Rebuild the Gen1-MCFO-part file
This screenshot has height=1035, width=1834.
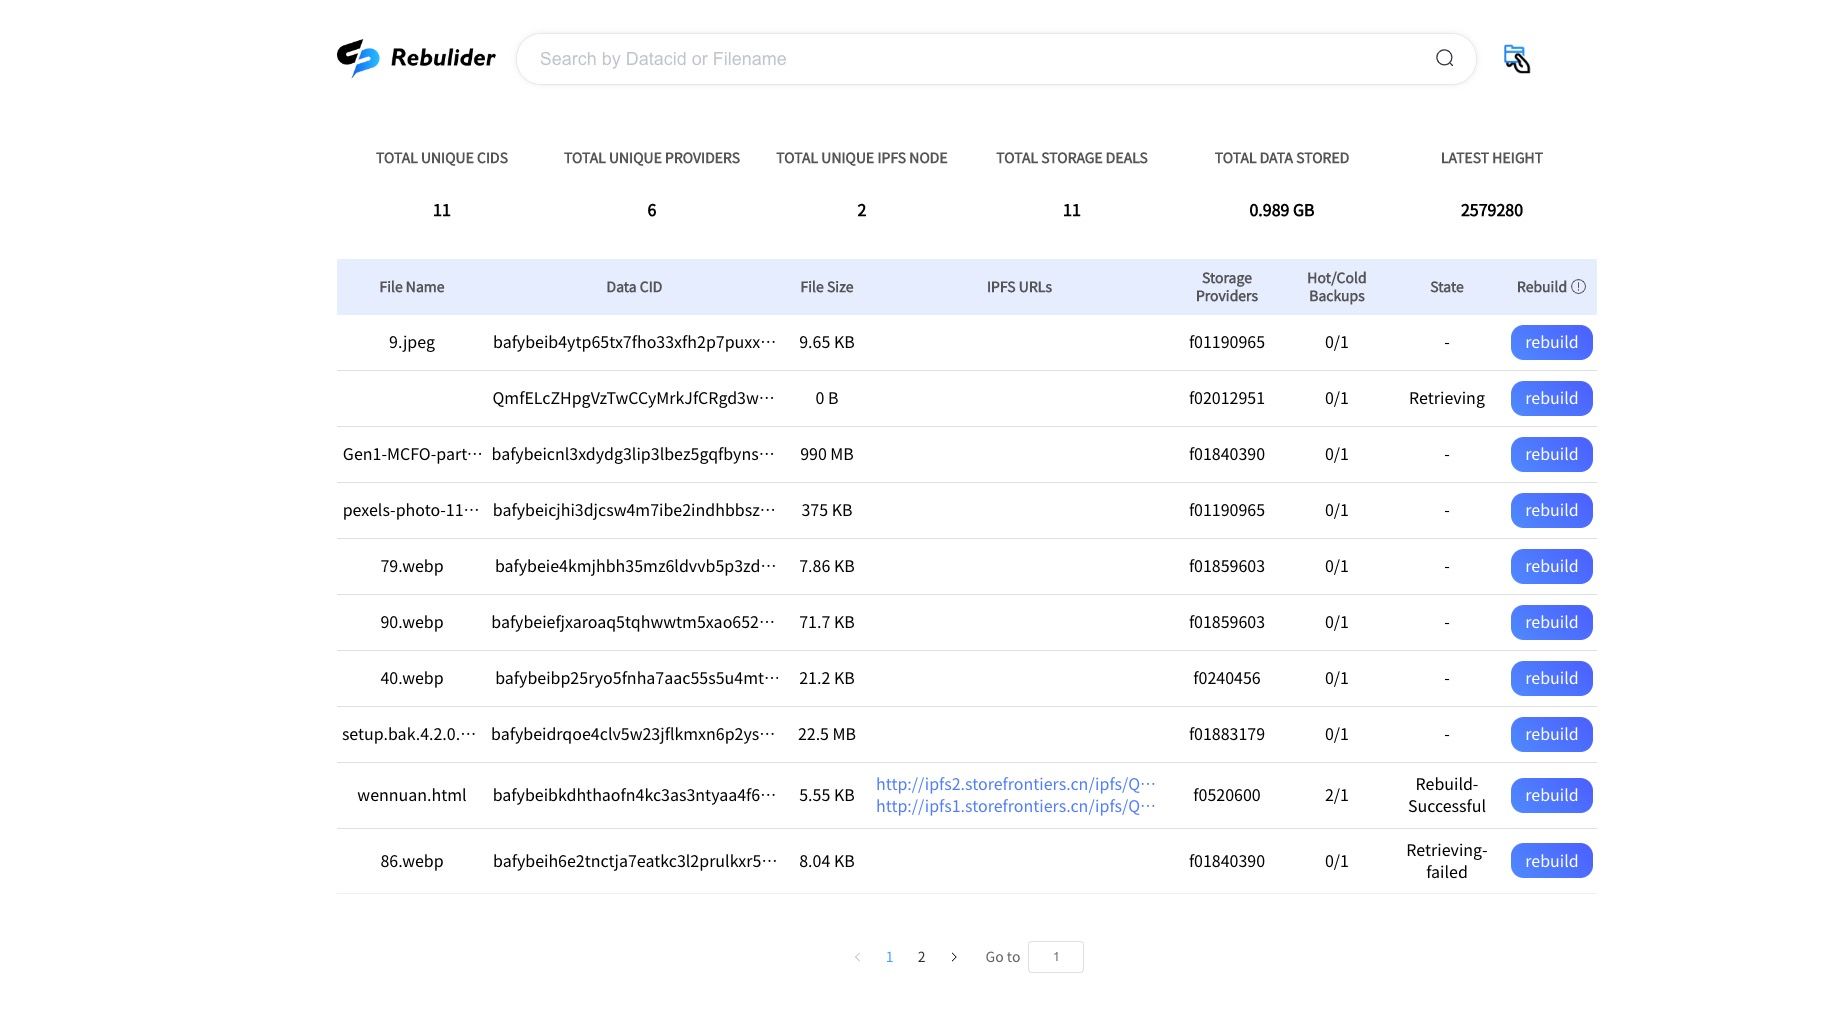(x=1551, y=454)
